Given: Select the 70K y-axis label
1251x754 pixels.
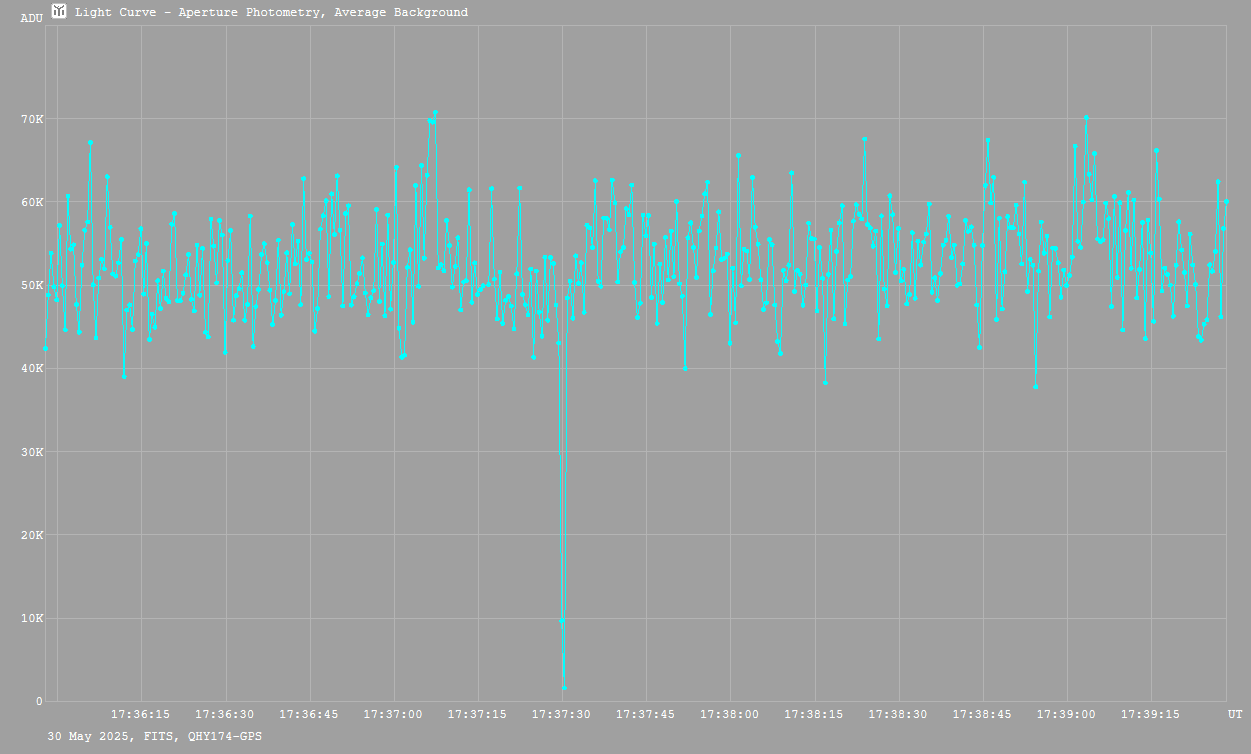Looking at the screenshot, I should click(x=32, y=119).
